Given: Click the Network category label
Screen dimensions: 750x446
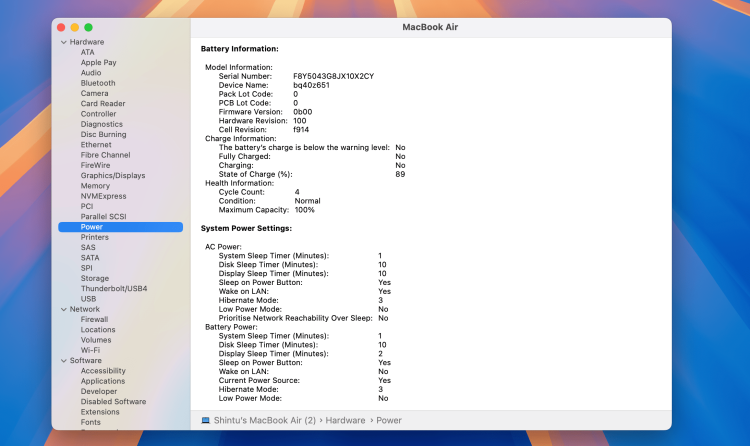Looking at the screenshot, I should [x=85, y=310].
